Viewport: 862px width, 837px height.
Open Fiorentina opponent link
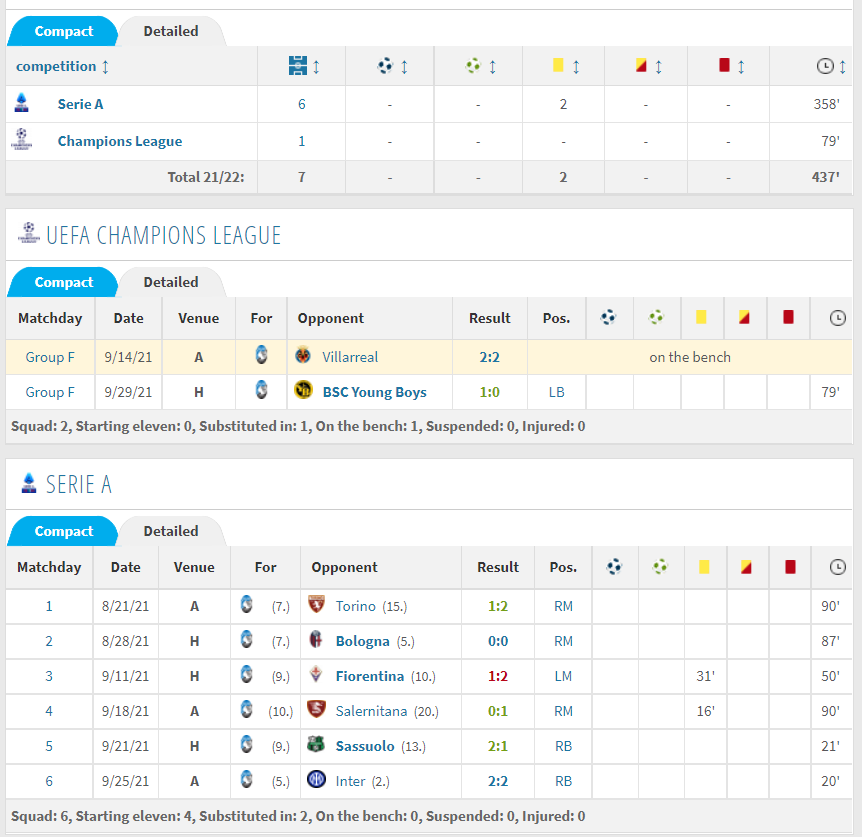pos(369,677)
